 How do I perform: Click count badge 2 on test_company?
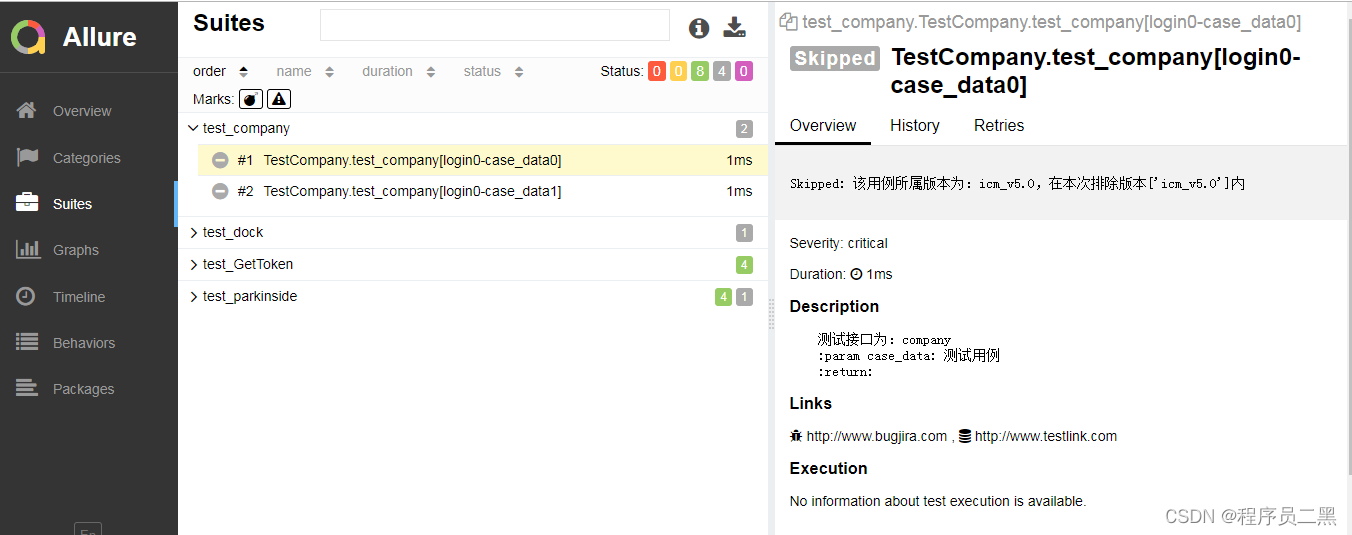pos(744,129)
